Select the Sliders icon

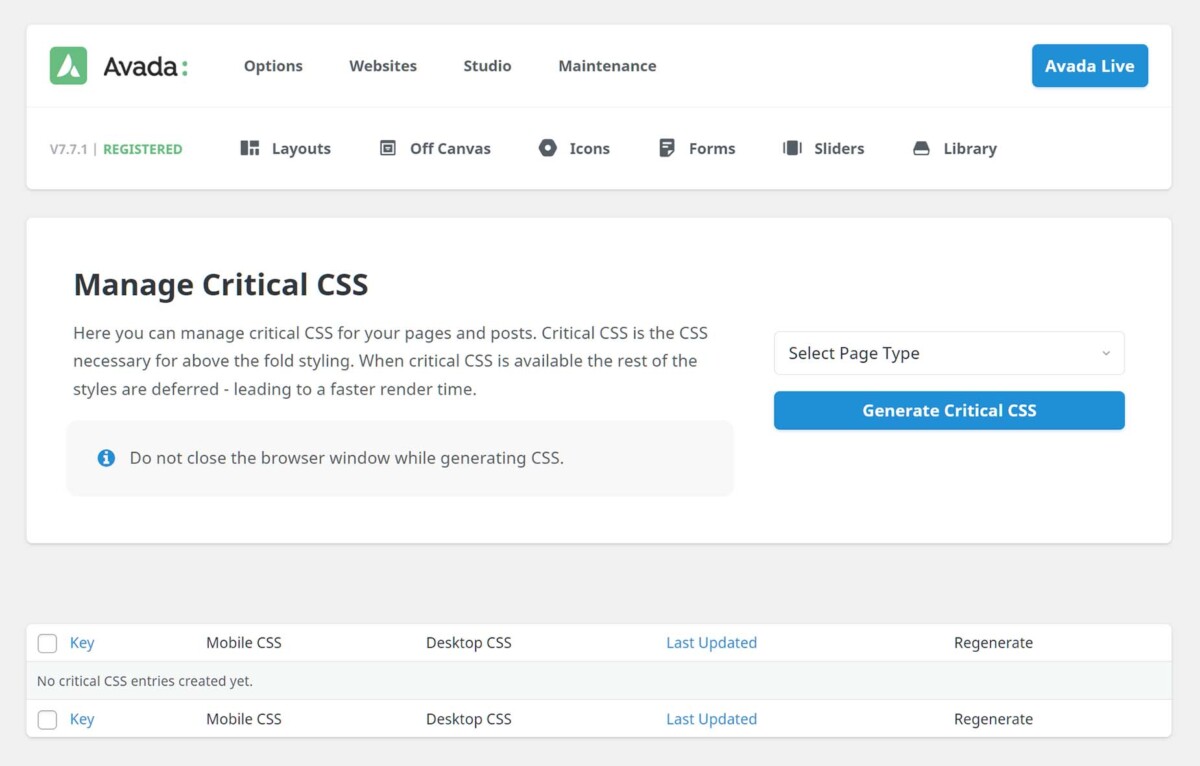pos(791,147)
